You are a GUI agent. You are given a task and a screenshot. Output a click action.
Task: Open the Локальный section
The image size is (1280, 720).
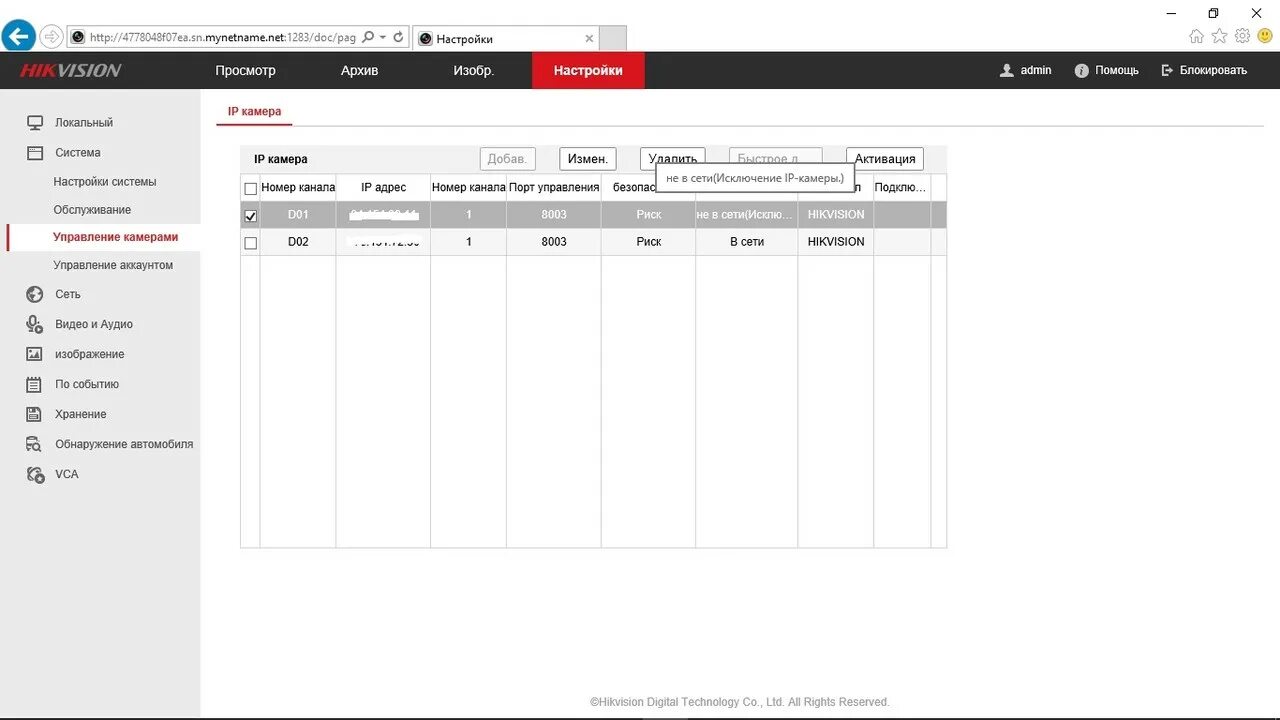[84, 123]
